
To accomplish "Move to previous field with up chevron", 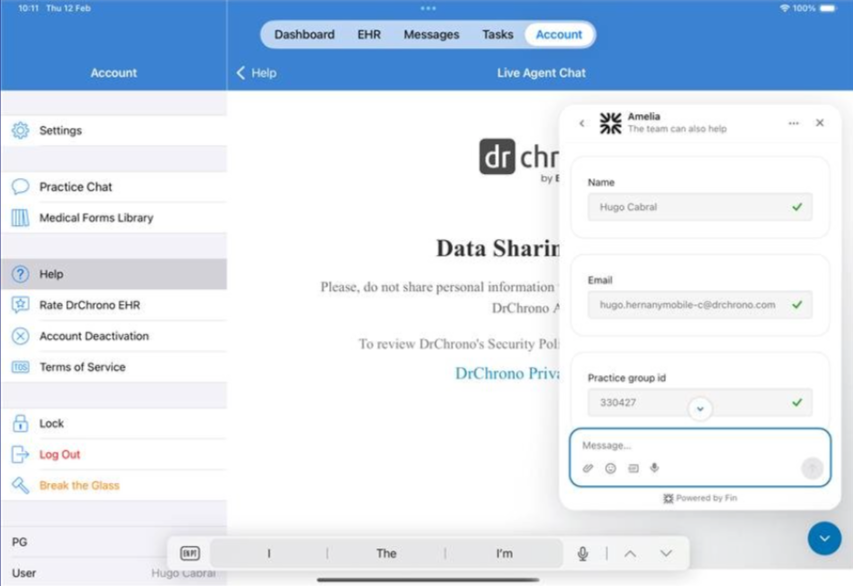I will (630, 553).
